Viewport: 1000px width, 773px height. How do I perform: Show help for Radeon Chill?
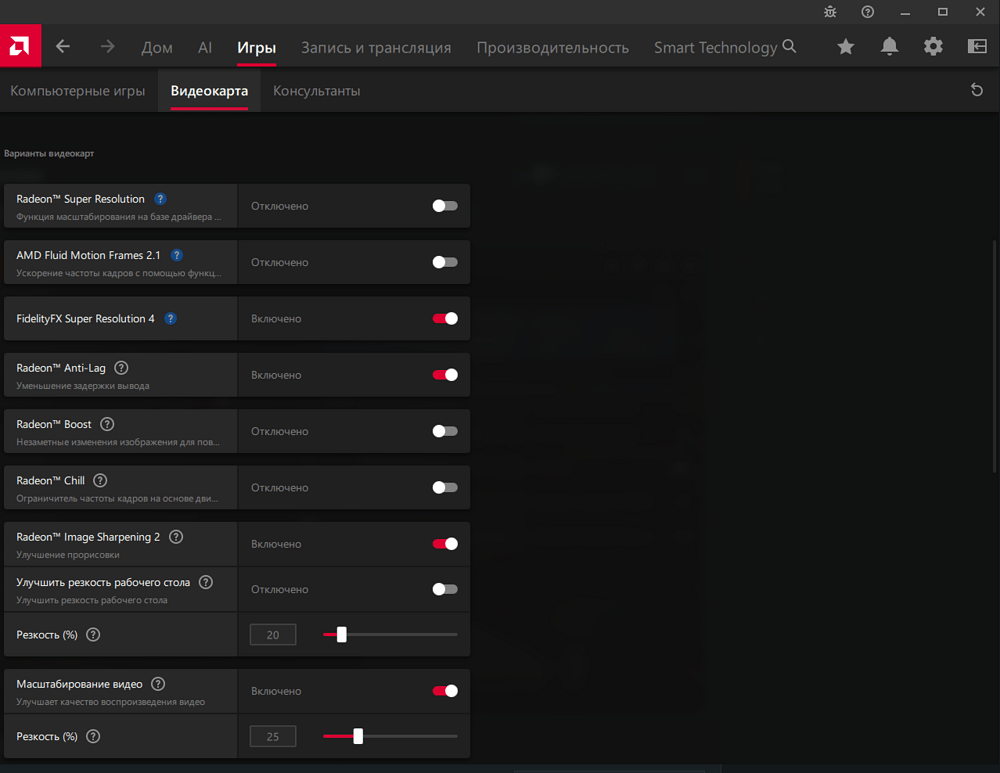(100, 480)
